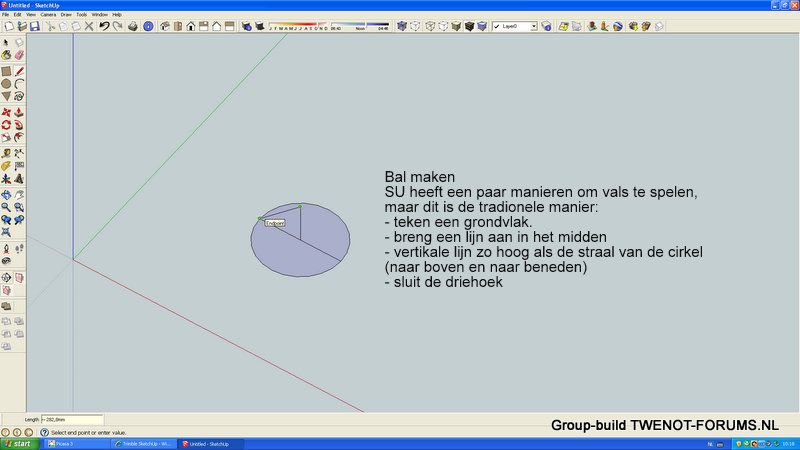Select the Push/Pull tool
The image size is (800, 450).
point(19,112)
